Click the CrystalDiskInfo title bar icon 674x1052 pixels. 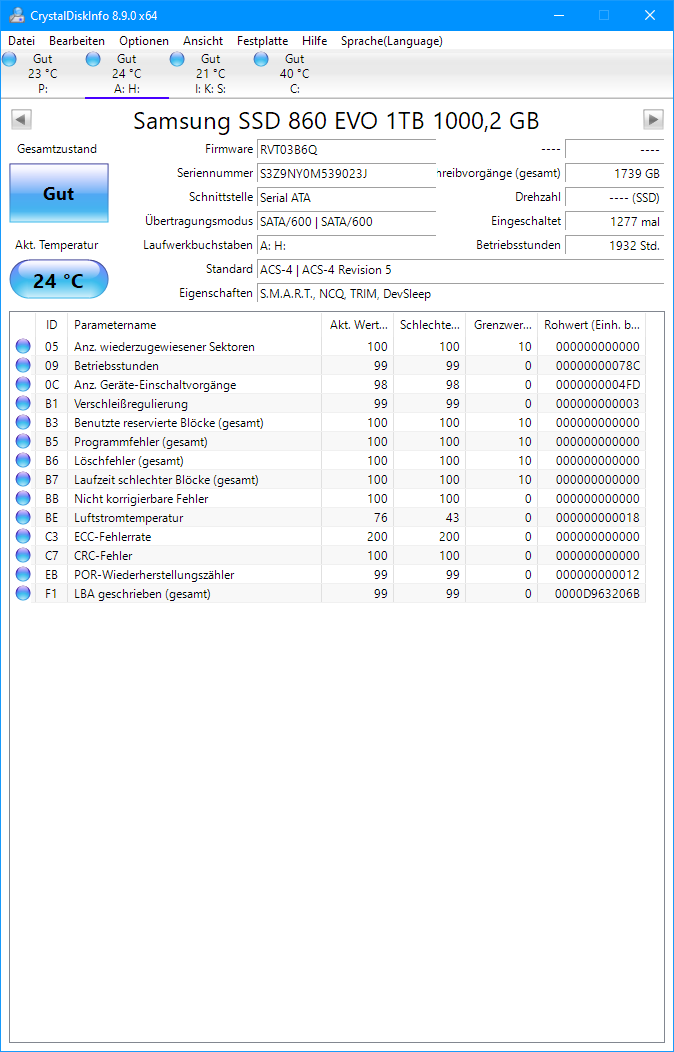(15, 15)
